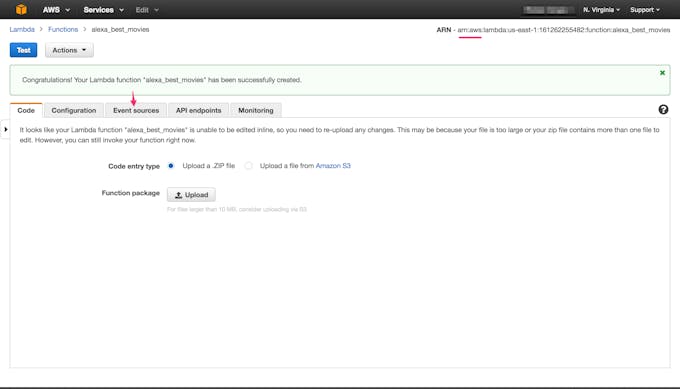Click the blue Test button

(23, 50)
